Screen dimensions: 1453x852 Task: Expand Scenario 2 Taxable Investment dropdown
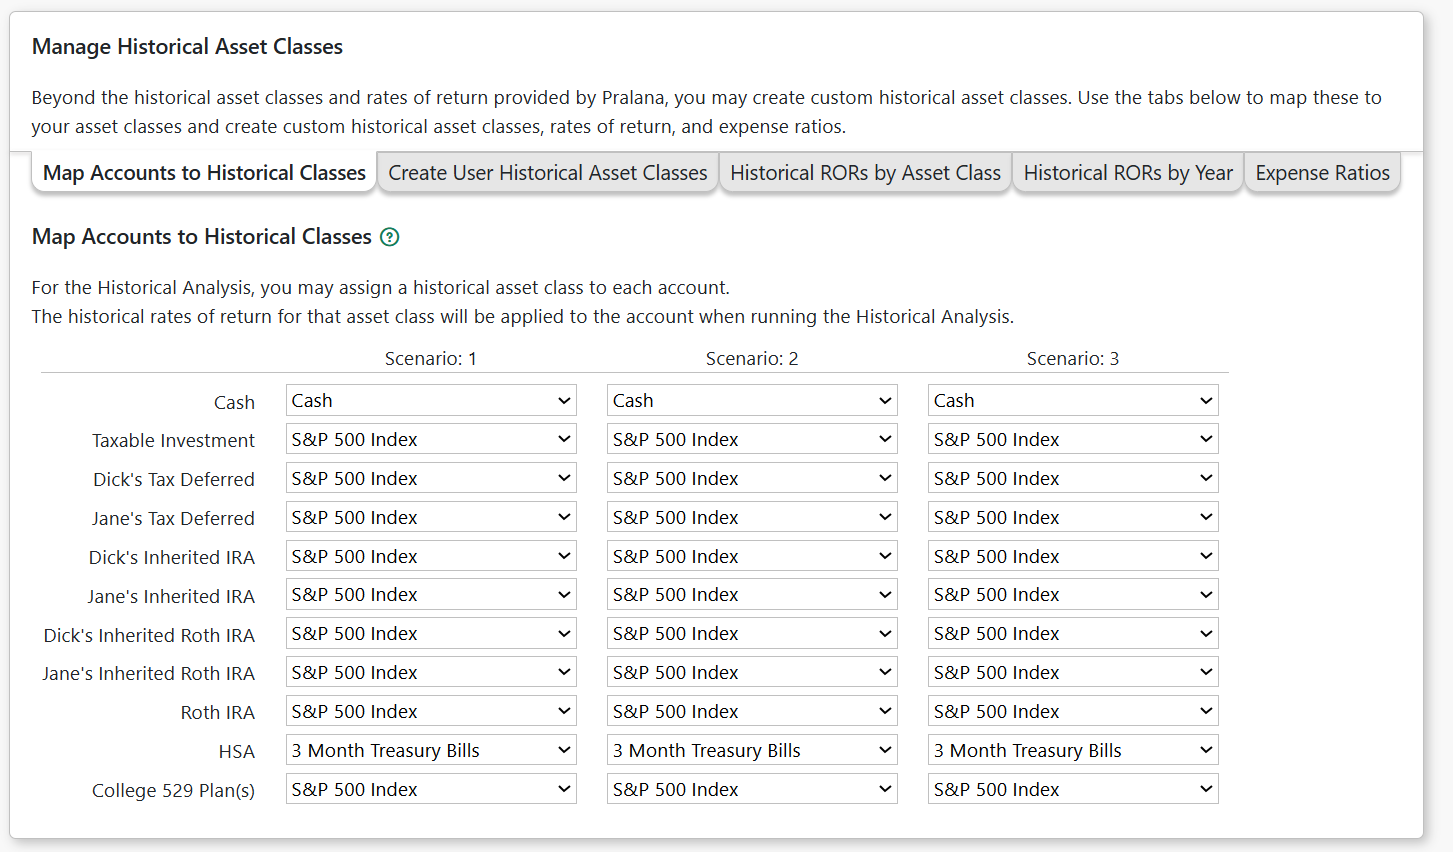coord(752,440)
